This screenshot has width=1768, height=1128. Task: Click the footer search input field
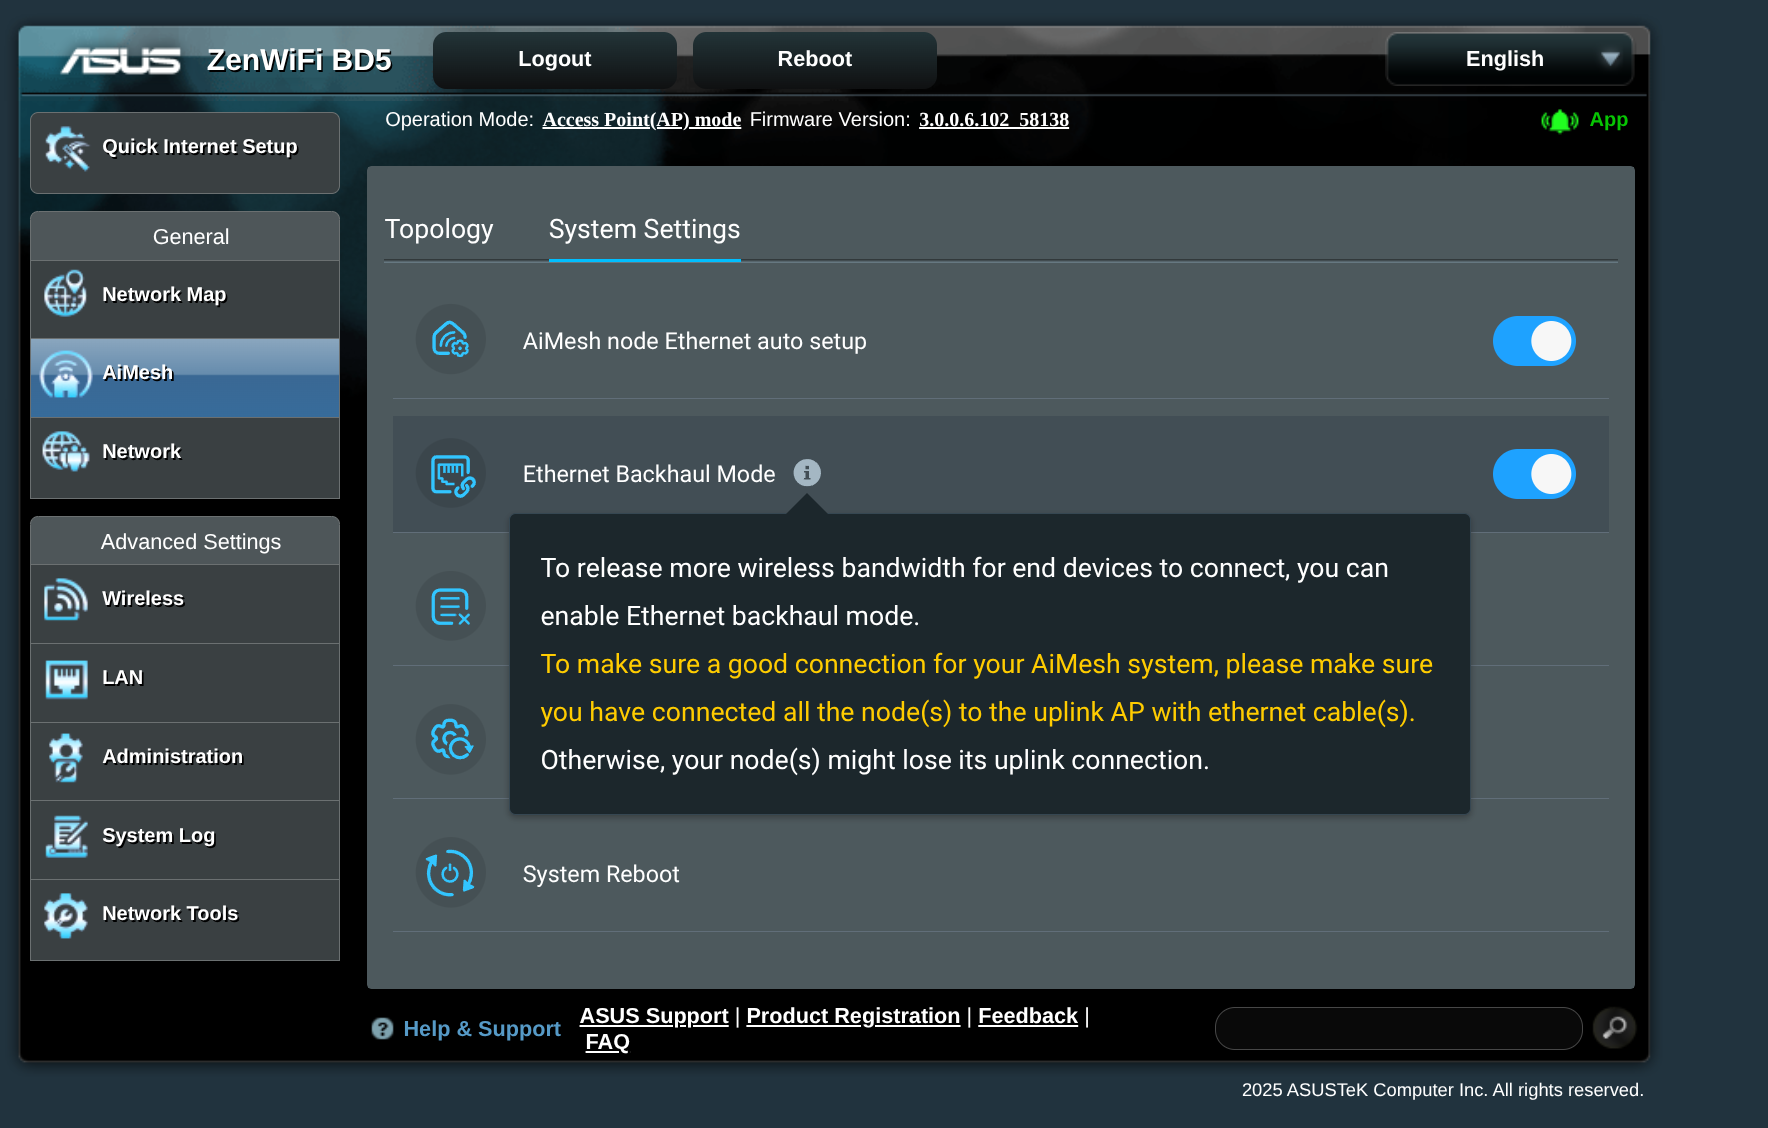click(x=1397, y=1028)
